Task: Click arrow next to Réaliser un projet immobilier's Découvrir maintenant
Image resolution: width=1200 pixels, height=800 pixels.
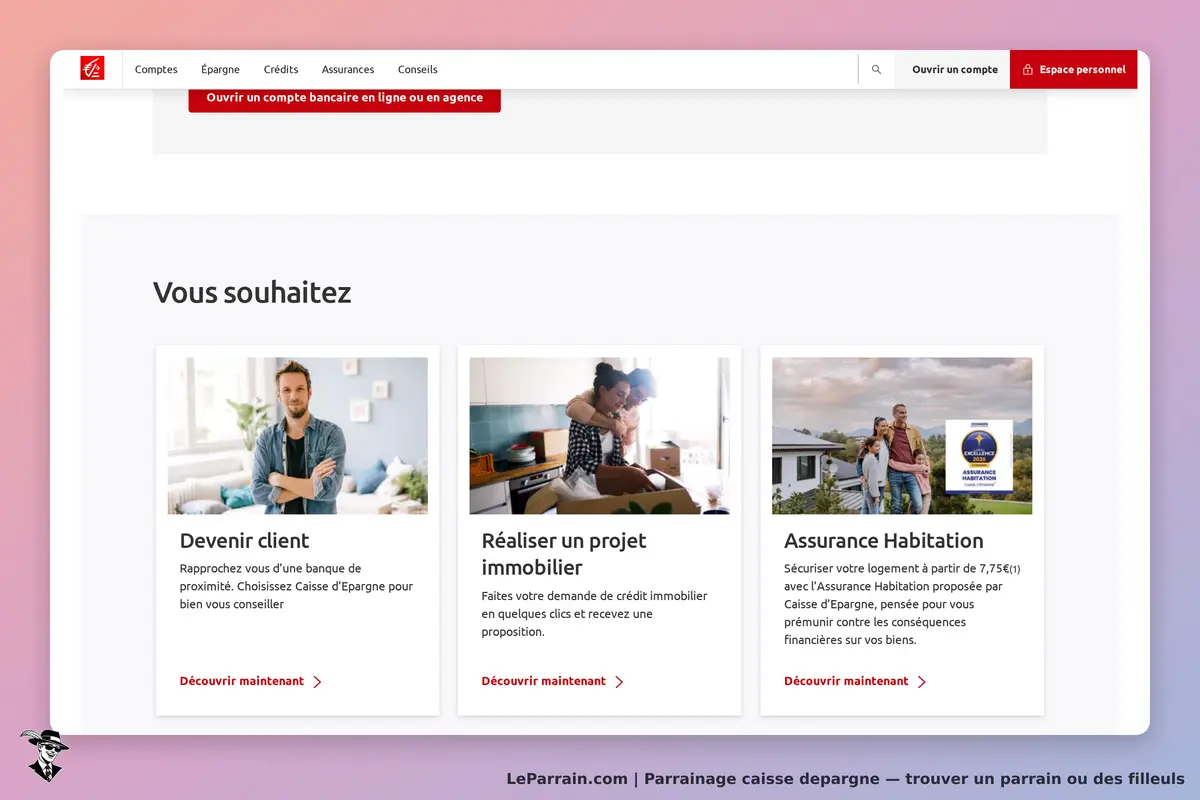Action: click(619, 682)
